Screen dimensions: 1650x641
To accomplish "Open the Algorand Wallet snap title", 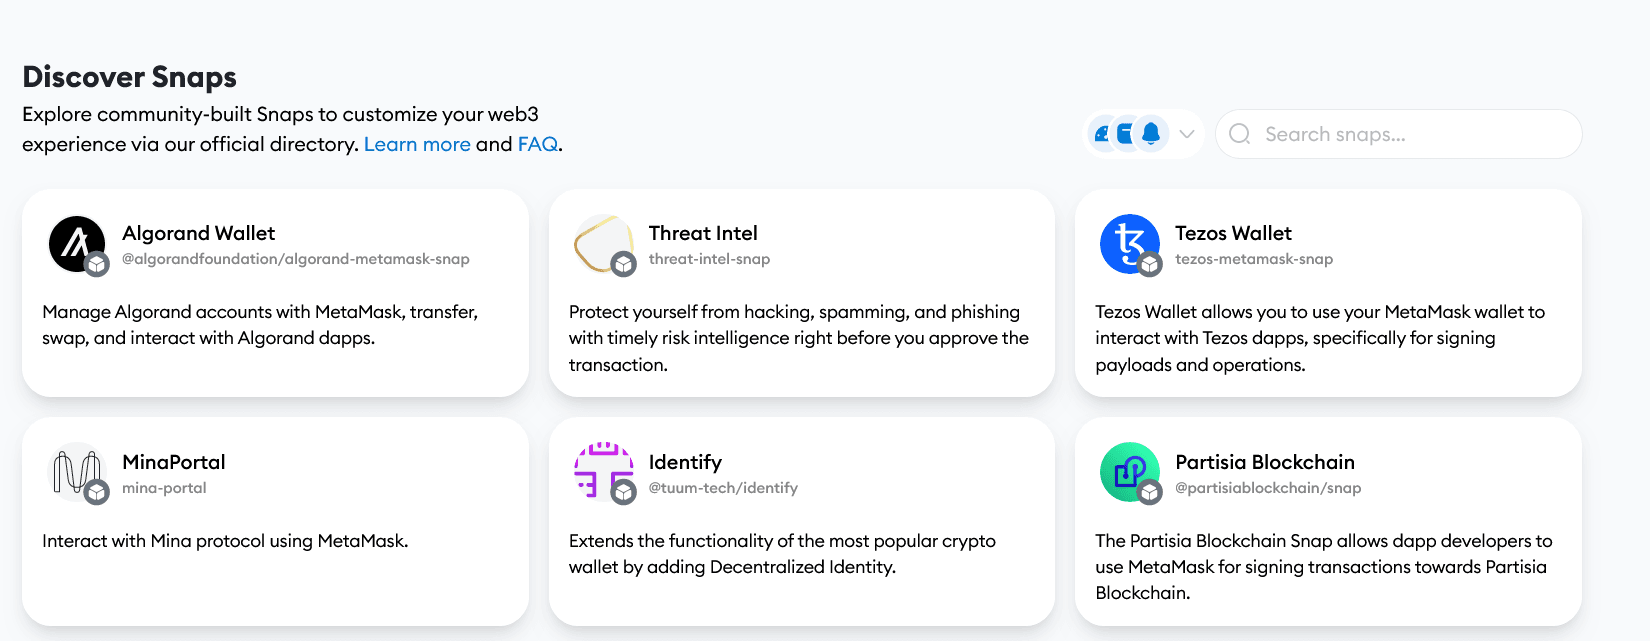I will [x=198, y=233].
